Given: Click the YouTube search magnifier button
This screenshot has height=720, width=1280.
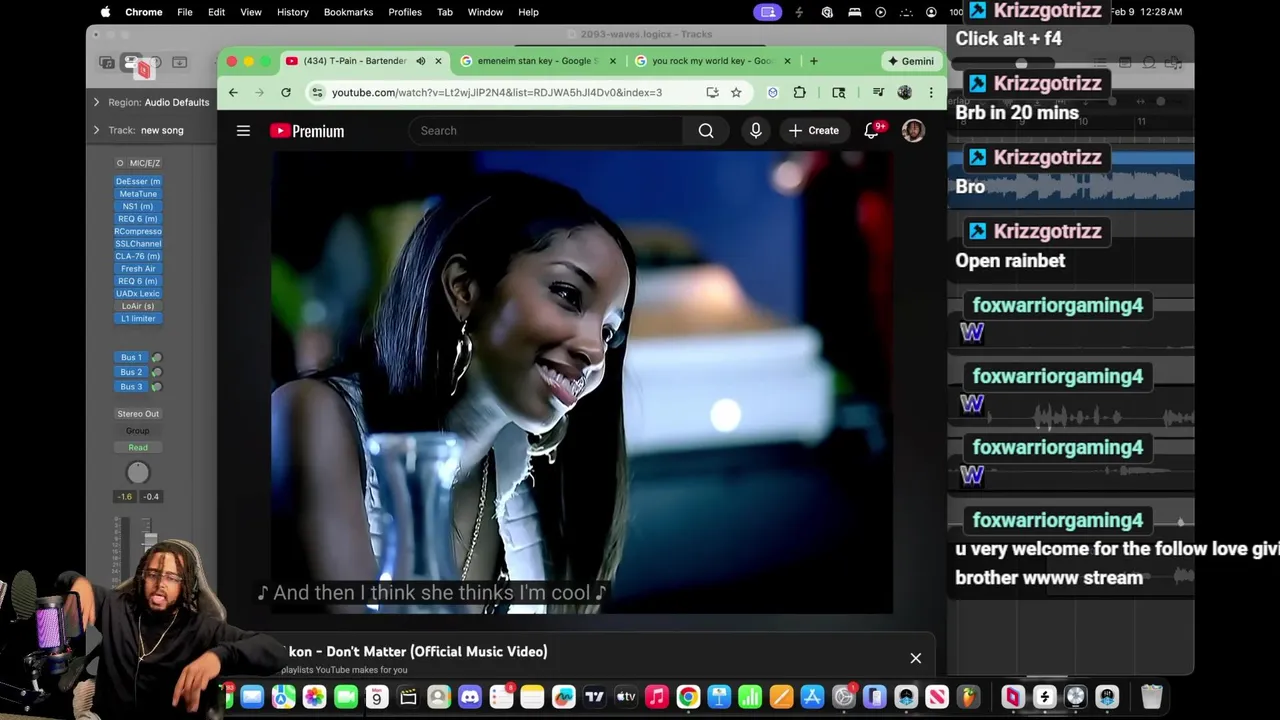Looking at the screenshot, I should pos(706,131).
